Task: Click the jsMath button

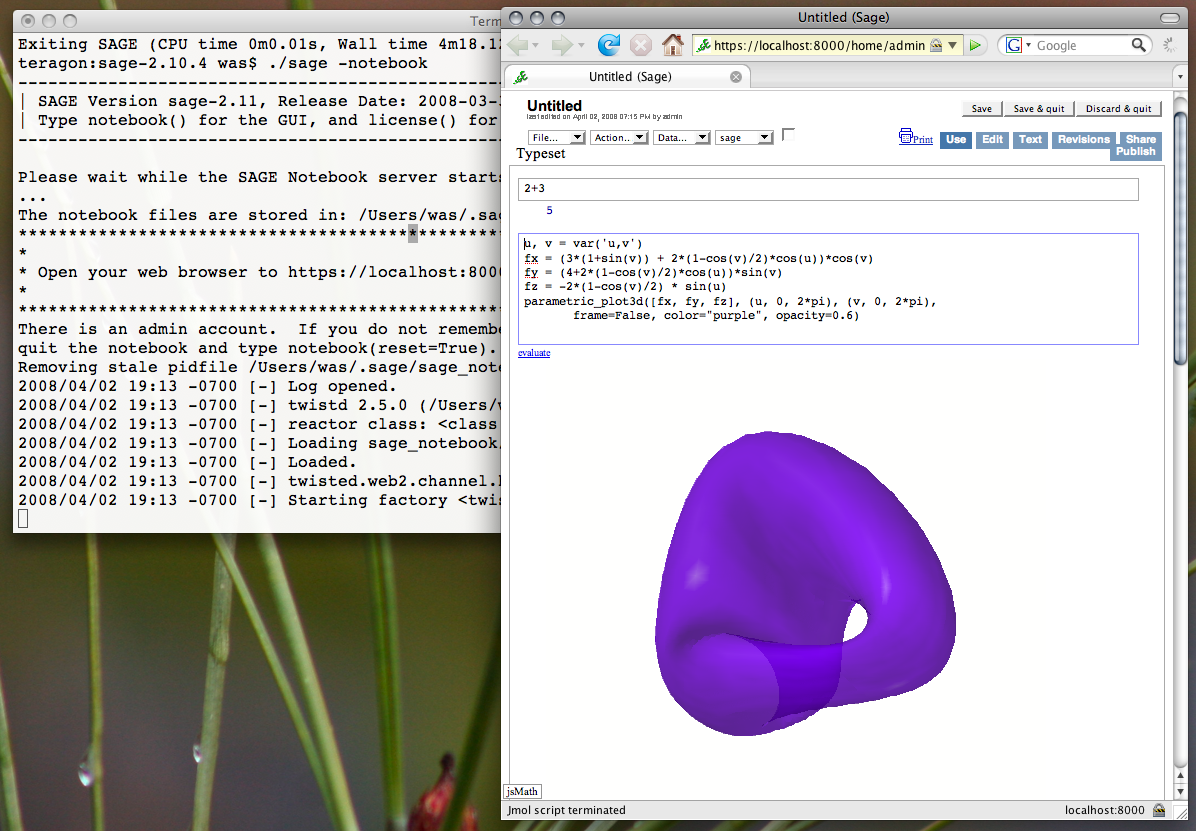Action: tap(522, 791)
